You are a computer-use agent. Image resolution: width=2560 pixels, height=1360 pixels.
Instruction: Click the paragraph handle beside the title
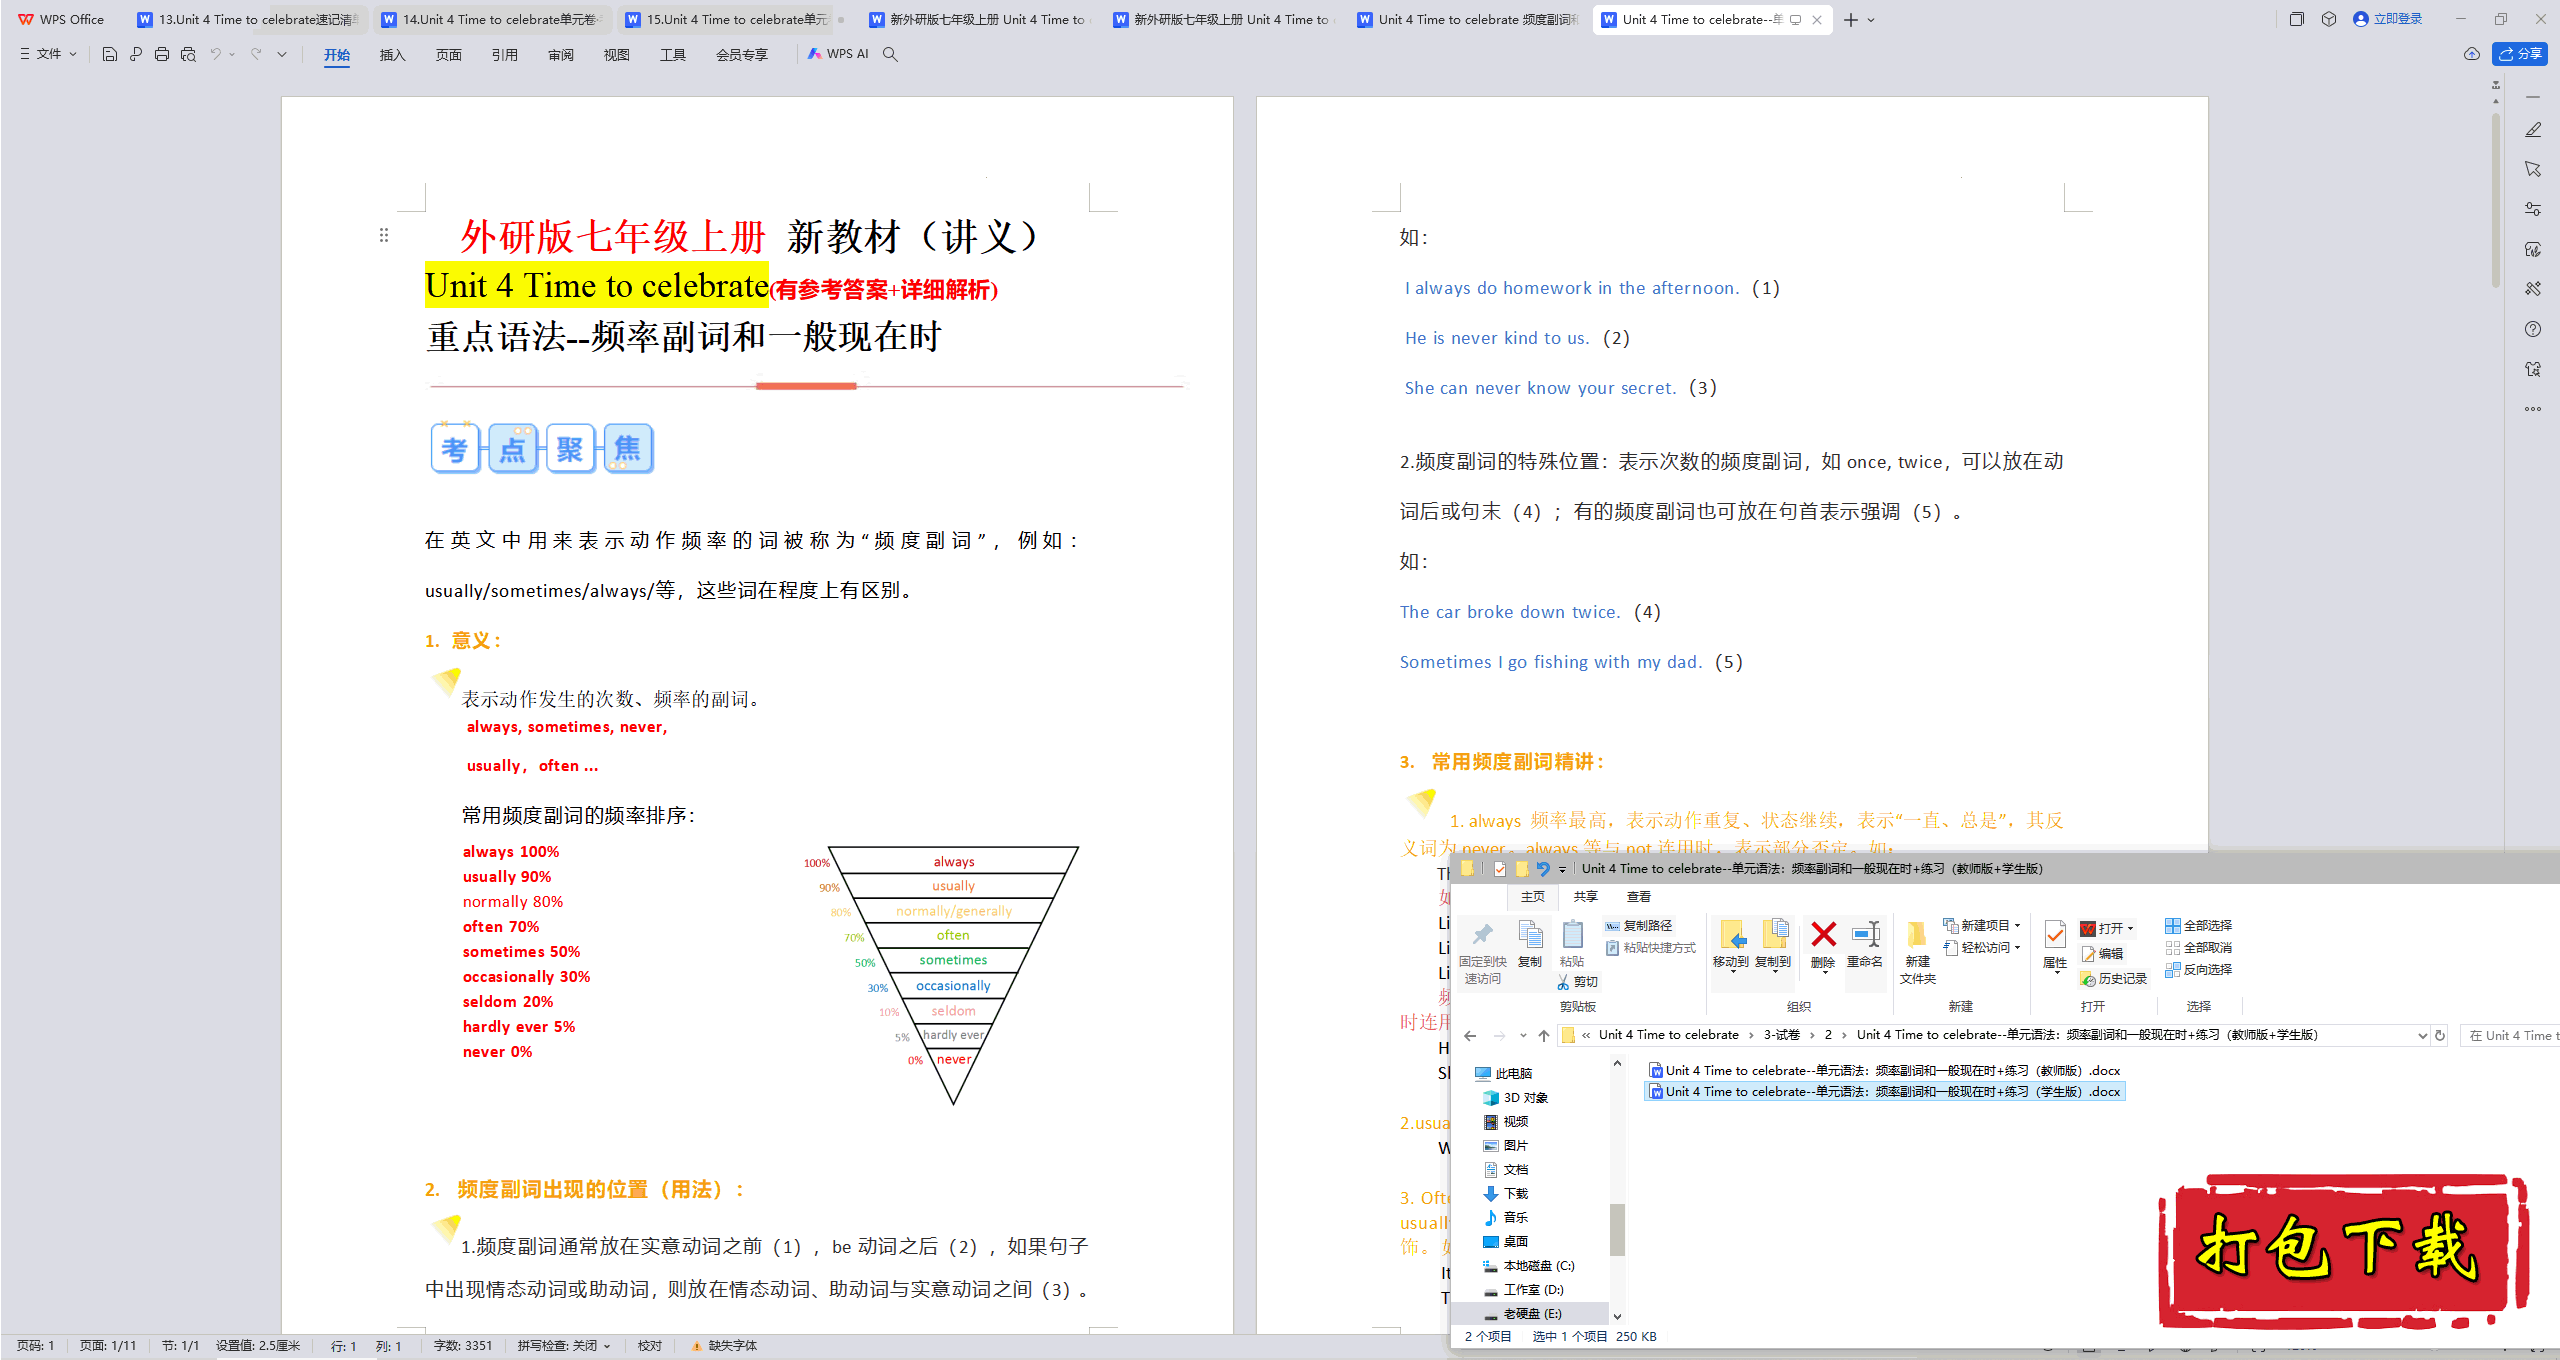[384, 235]
